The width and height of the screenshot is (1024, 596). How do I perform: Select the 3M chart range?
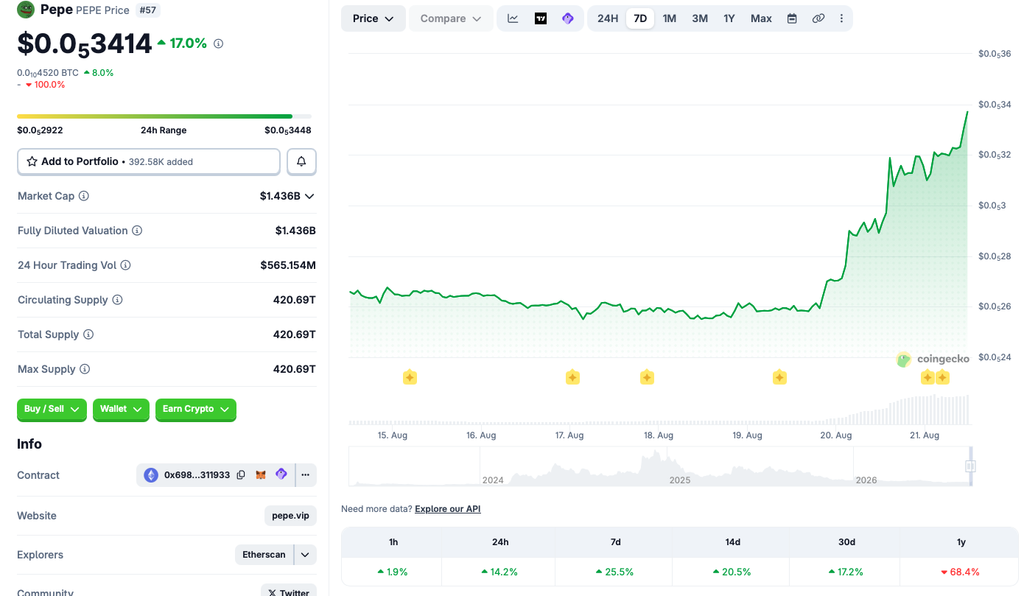coord(699,18)
